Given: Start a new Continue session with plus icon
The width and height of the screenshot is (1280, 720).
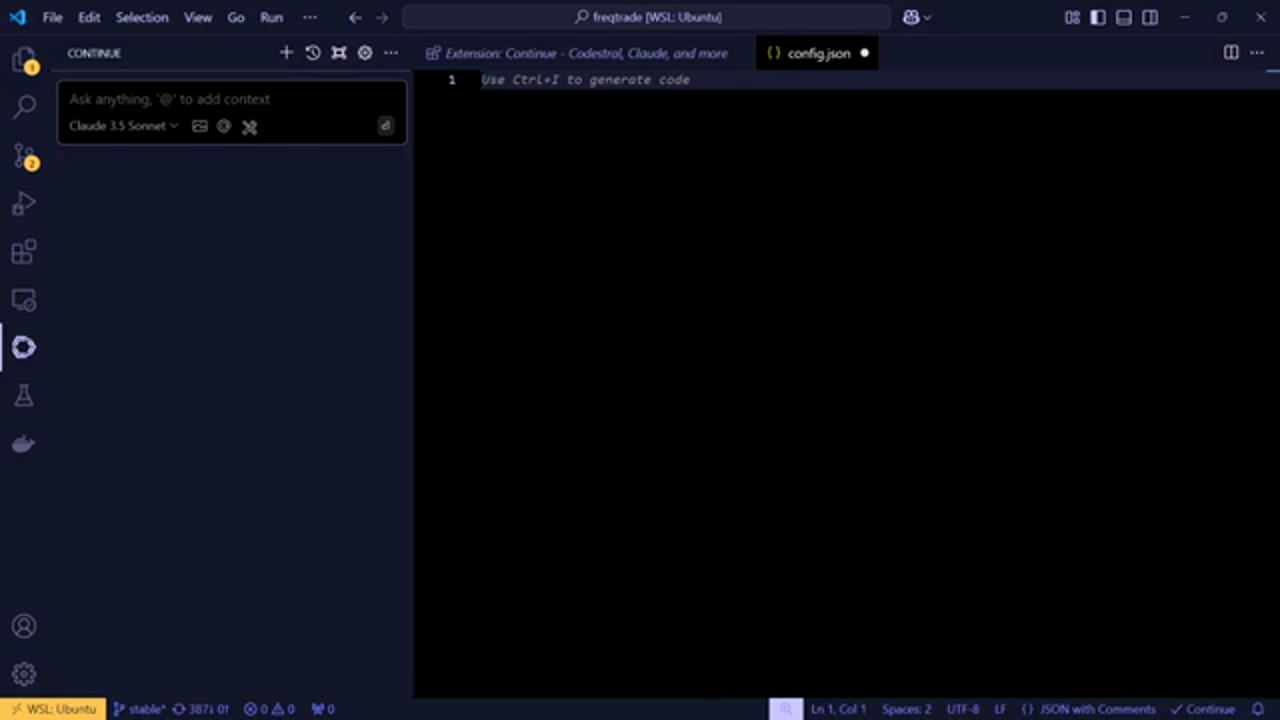Looking at the screenshot, I should tap(286, 53).
